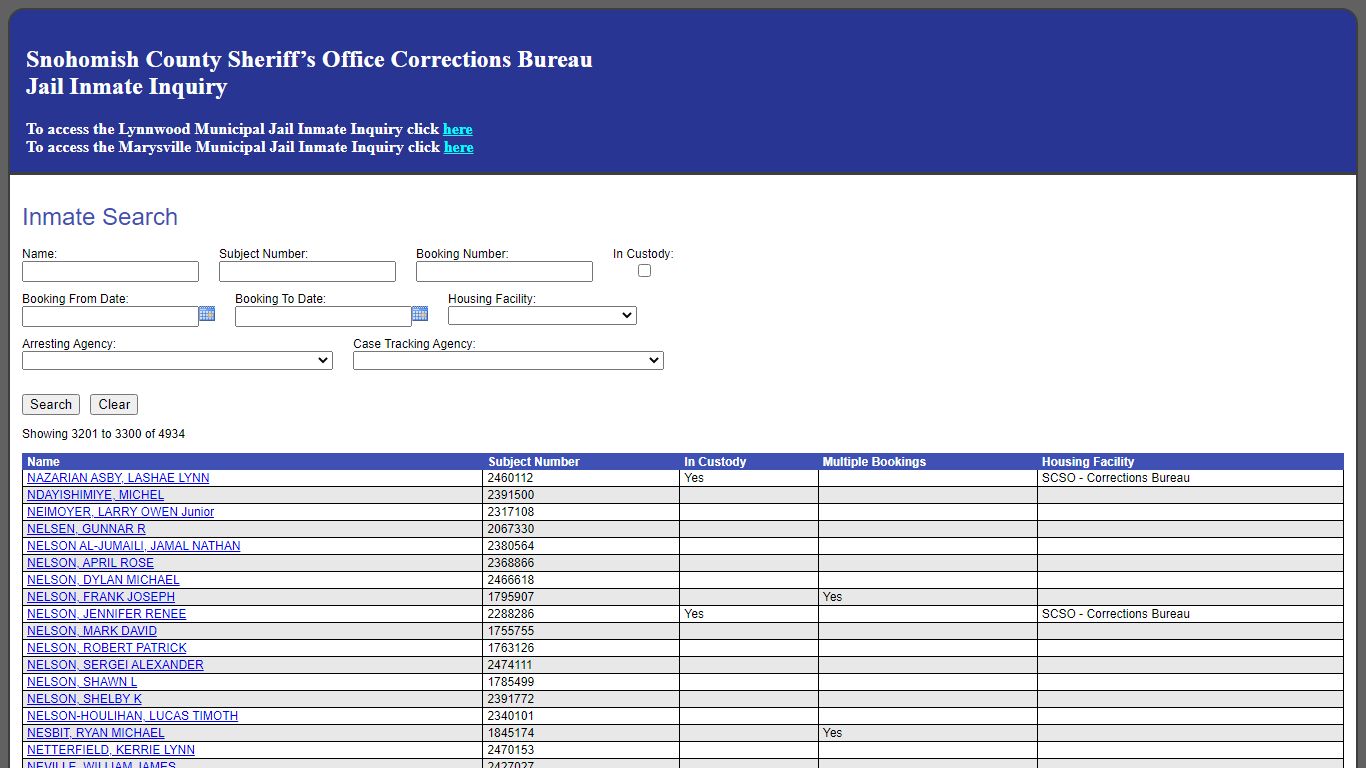Open inmate NAZARIAN ASBY, LASHAE LYNN
This screenshot has height=768, width=1366.
click(x=118, y=478)
